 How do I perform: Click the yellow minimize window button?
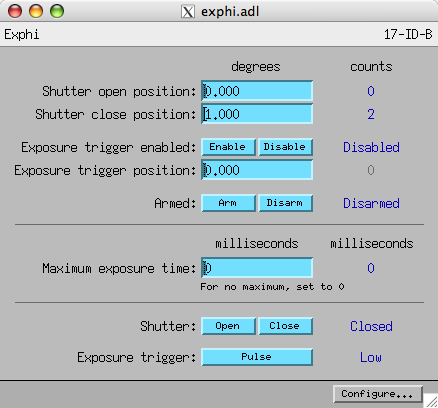pyautogui.click(x=36, y=11)
